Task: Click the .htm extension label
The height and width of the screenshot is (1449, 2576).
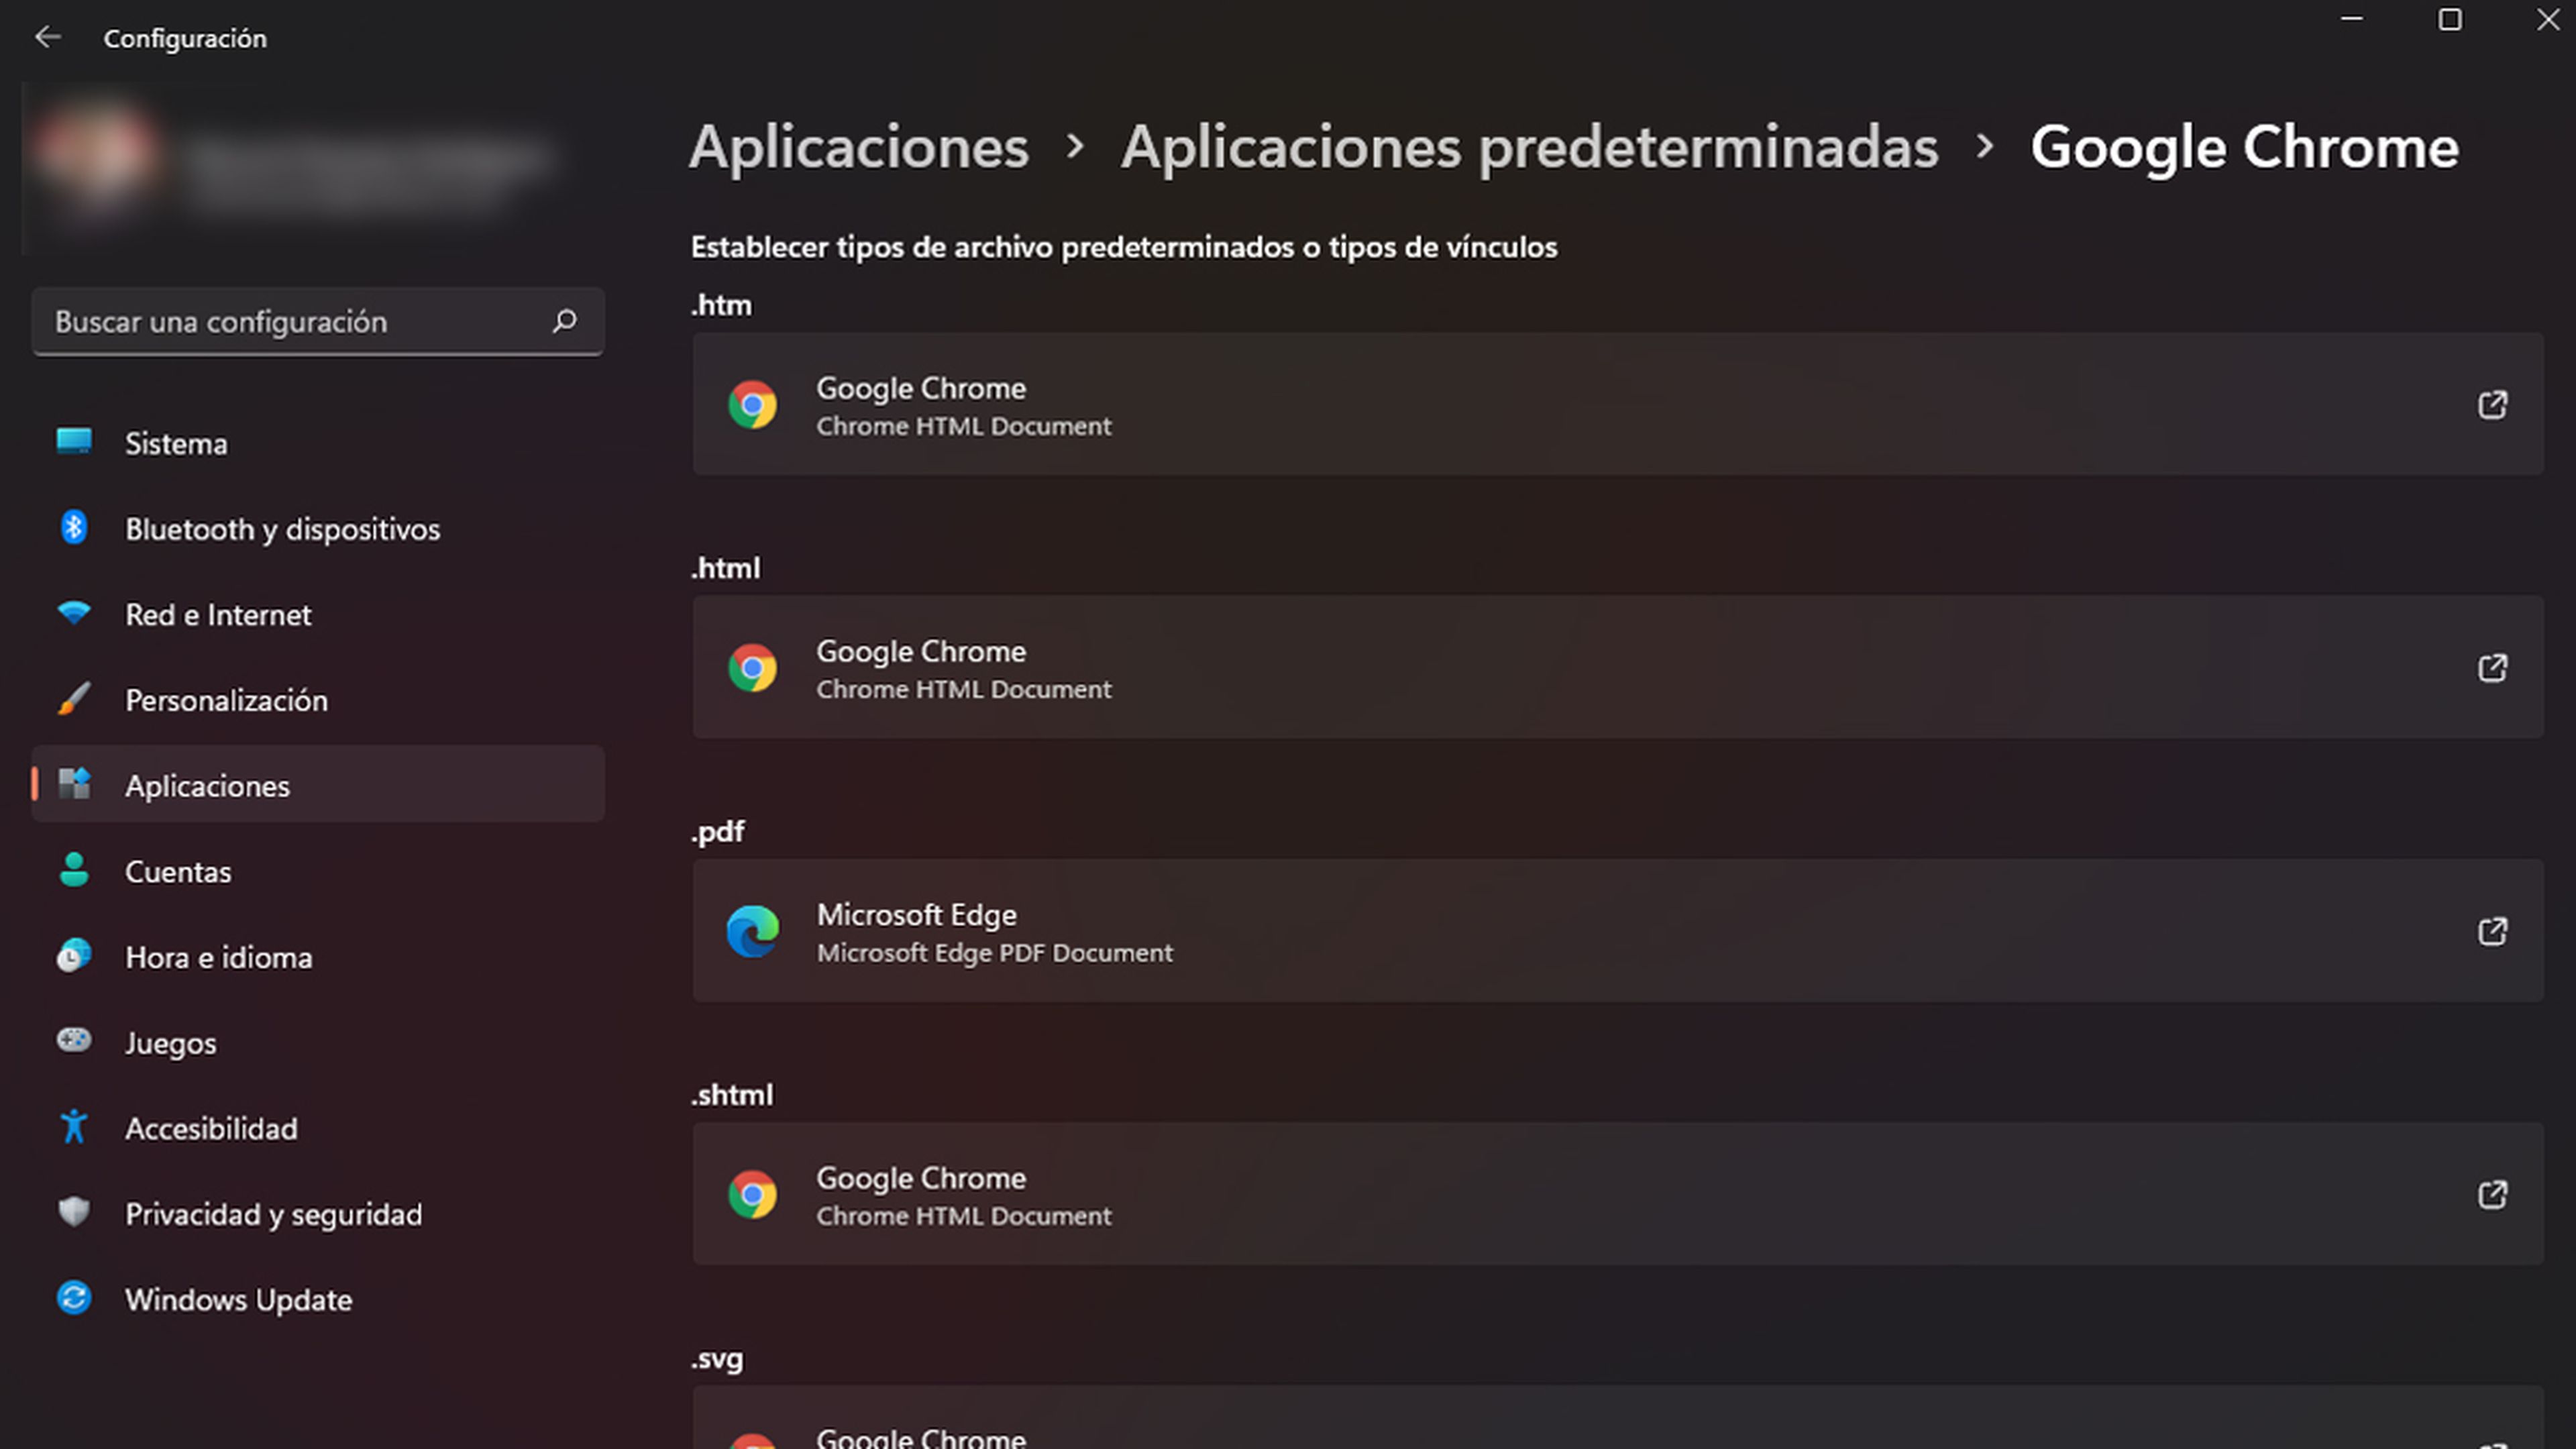Action: point(721,305)
